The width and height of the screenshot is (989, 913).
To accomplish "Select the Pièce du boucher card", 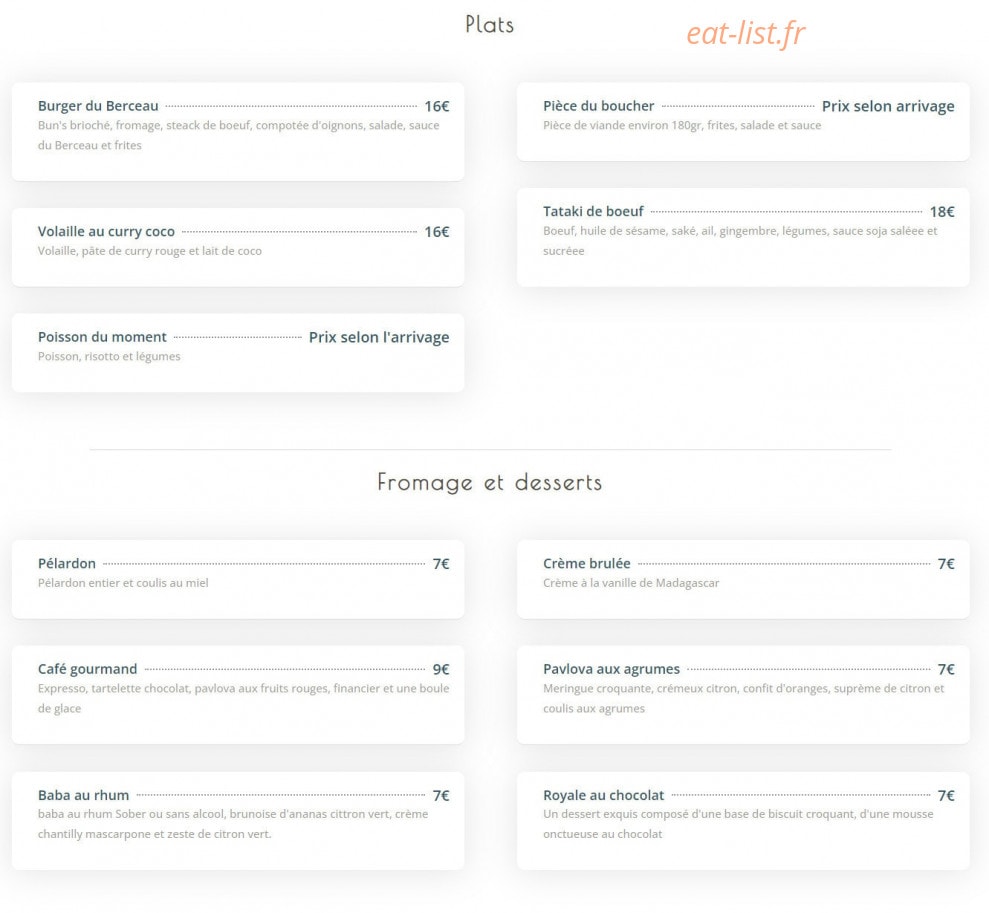I will 743,122.
